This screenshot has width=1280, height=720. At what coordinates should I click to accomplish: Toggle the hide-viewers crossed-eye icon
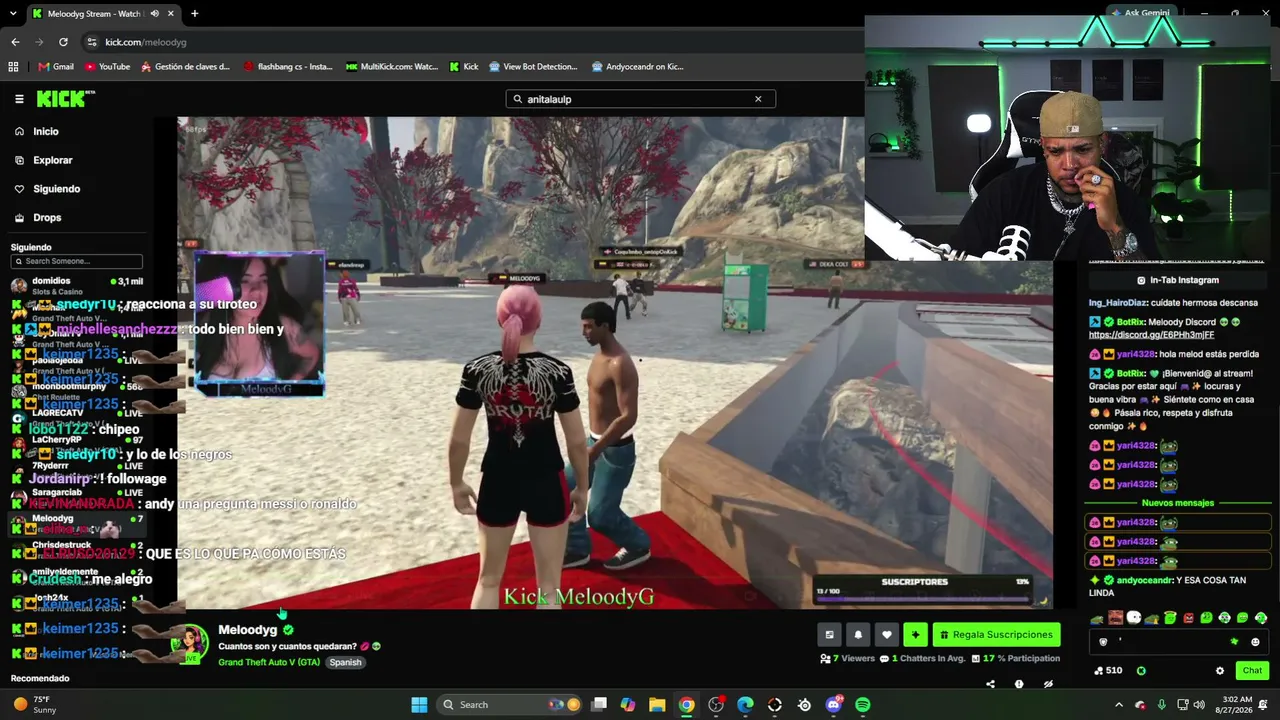(x=1048, y=684)
